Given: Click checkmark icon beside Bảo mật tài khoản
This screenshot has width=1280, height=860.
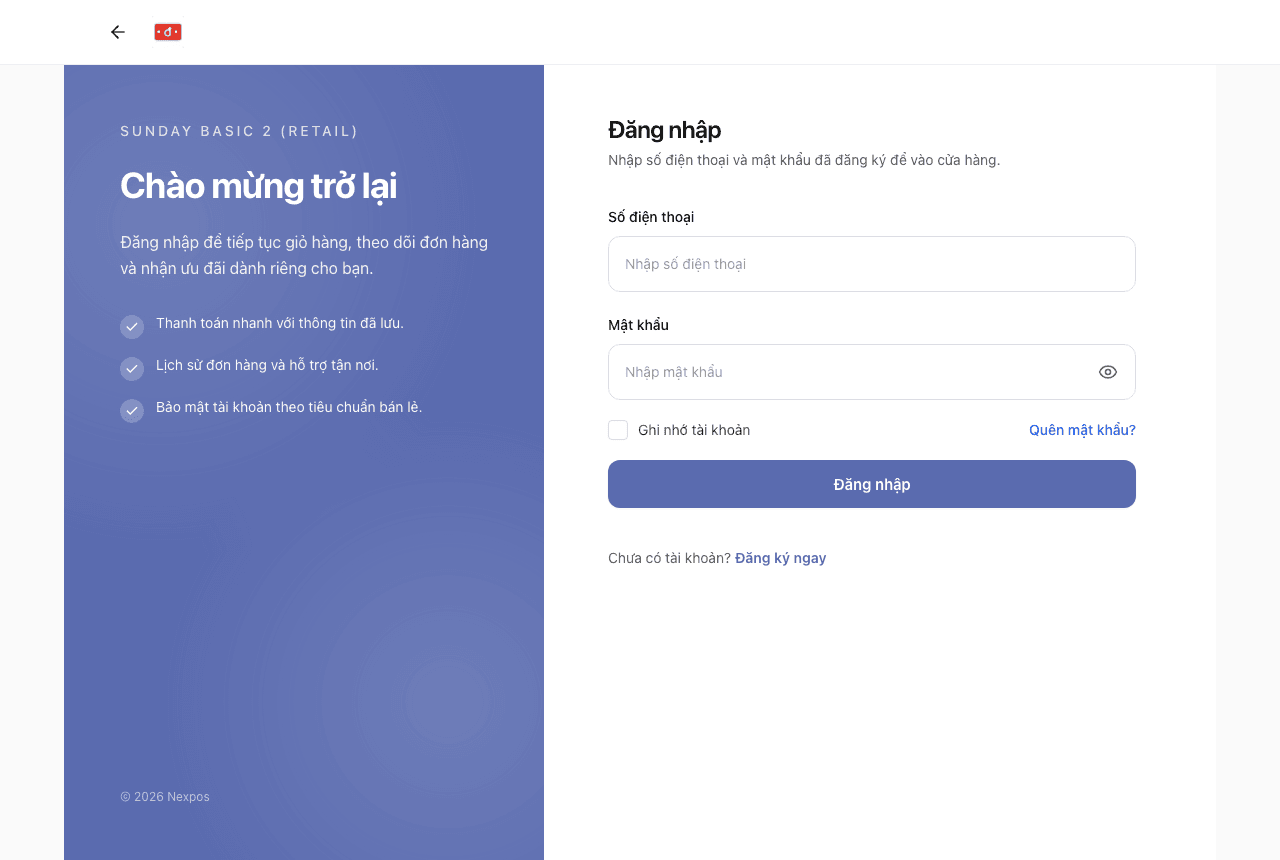Looking at the screenshot, I should point(132,411).
